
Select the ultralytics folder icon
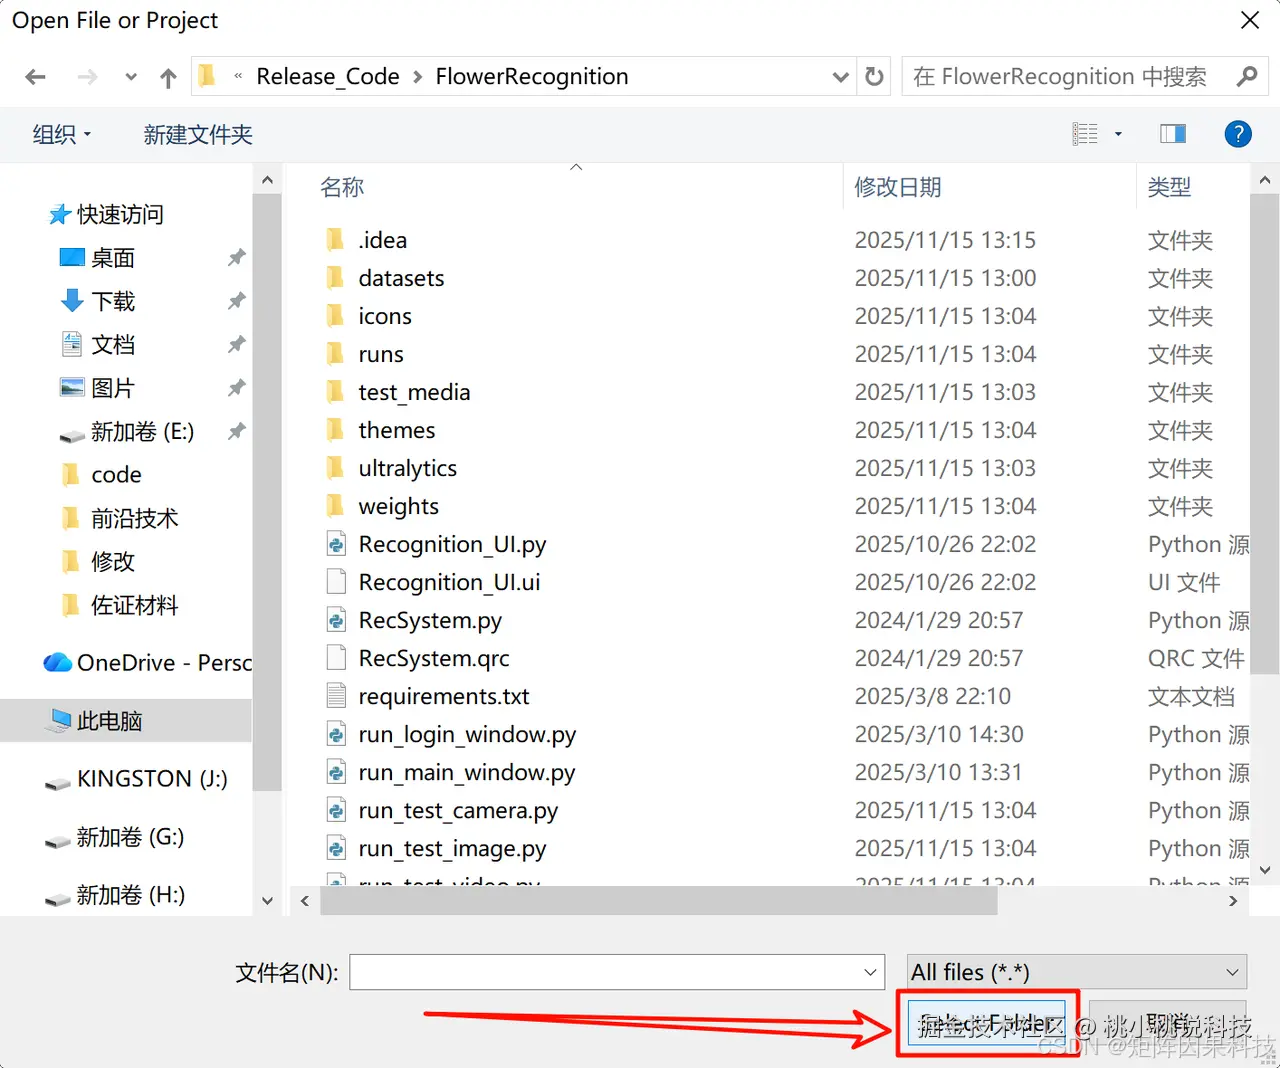(x=336, y=468)
